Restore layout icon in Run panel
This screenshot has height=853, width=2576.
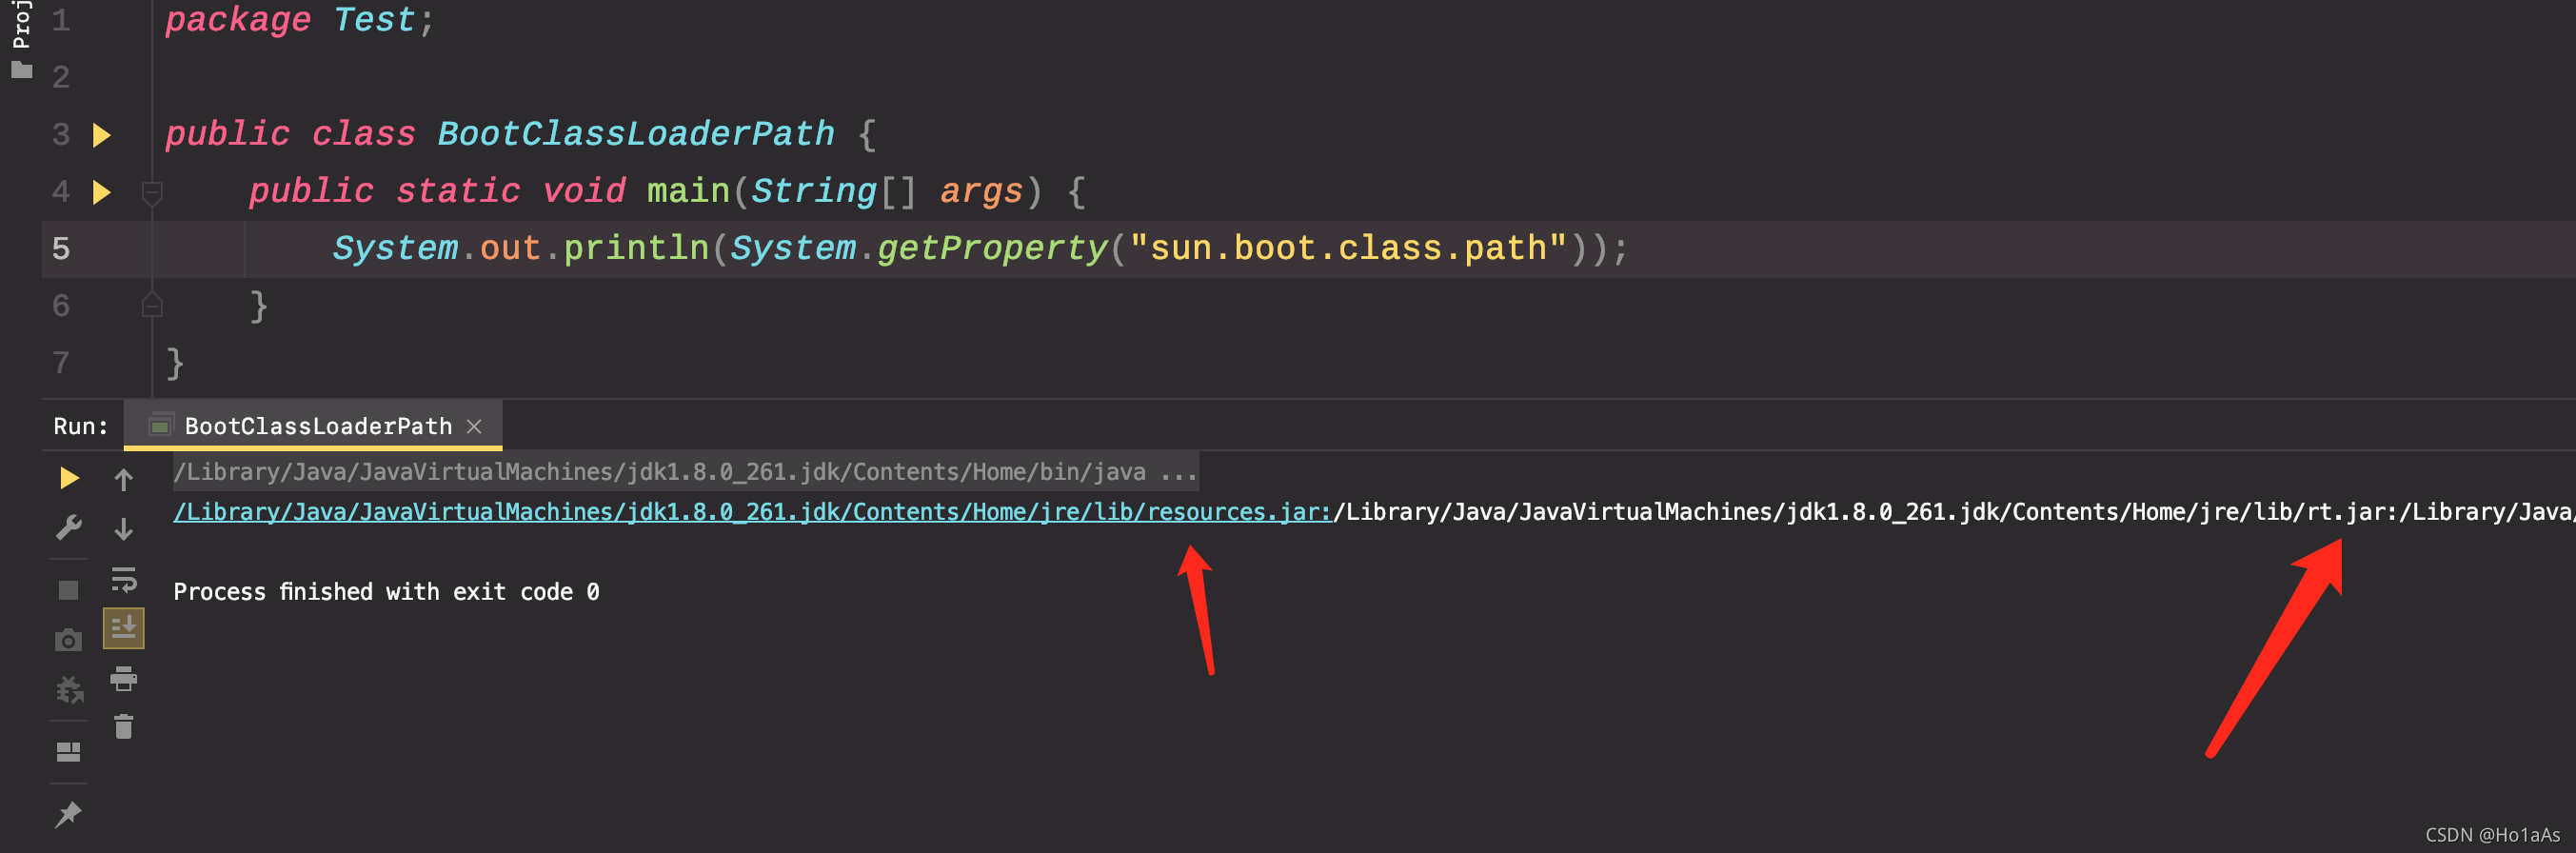68,752
